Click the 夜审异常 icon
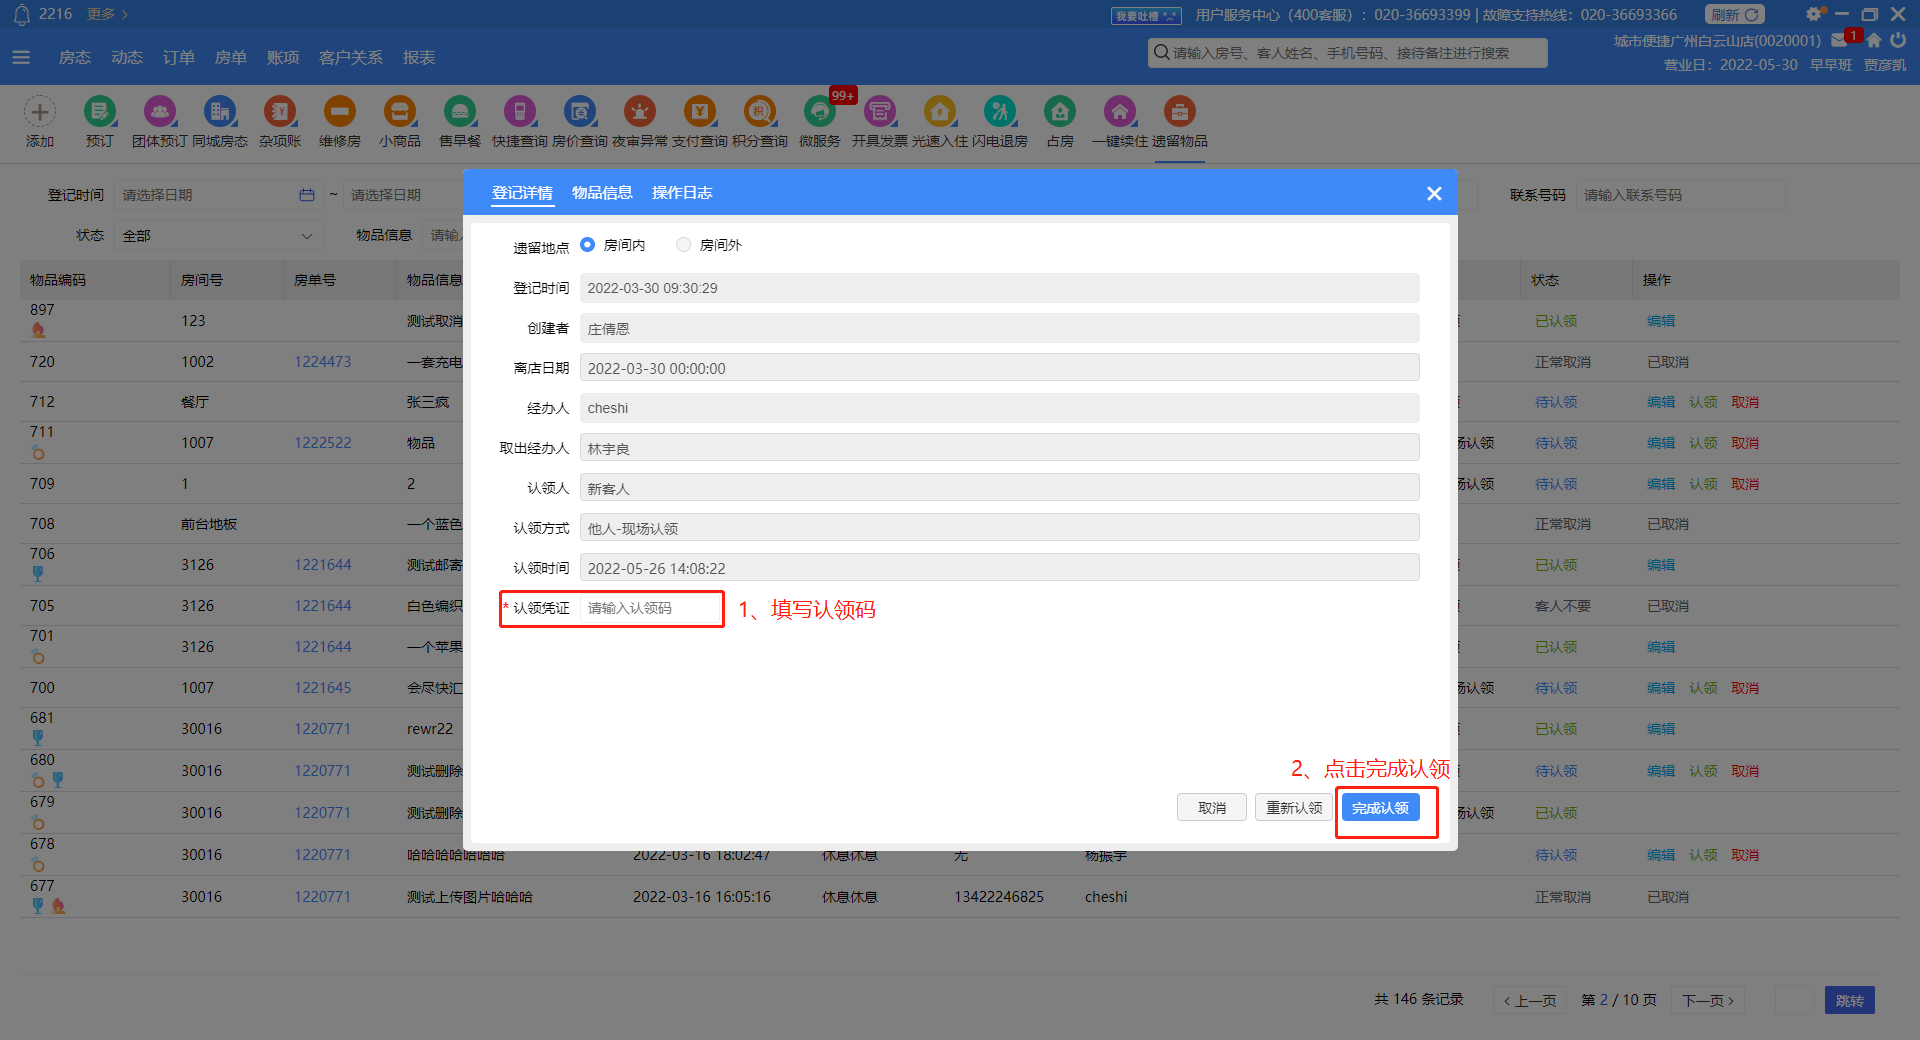The image size is (1920, 1040). coord(640,112)
